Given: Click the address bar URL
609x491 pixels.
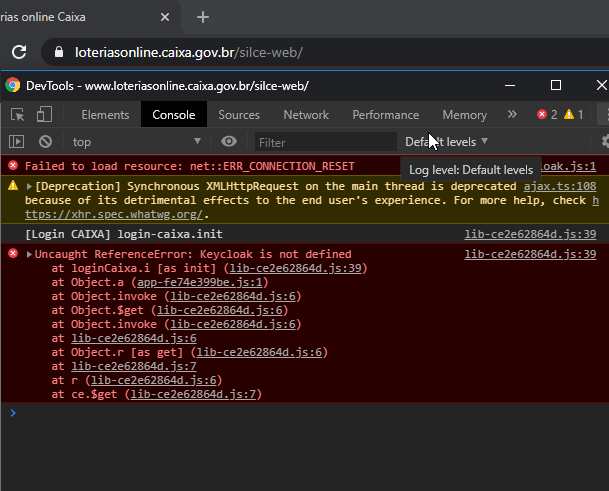Looking at the screenshot, I should point(189,52).
